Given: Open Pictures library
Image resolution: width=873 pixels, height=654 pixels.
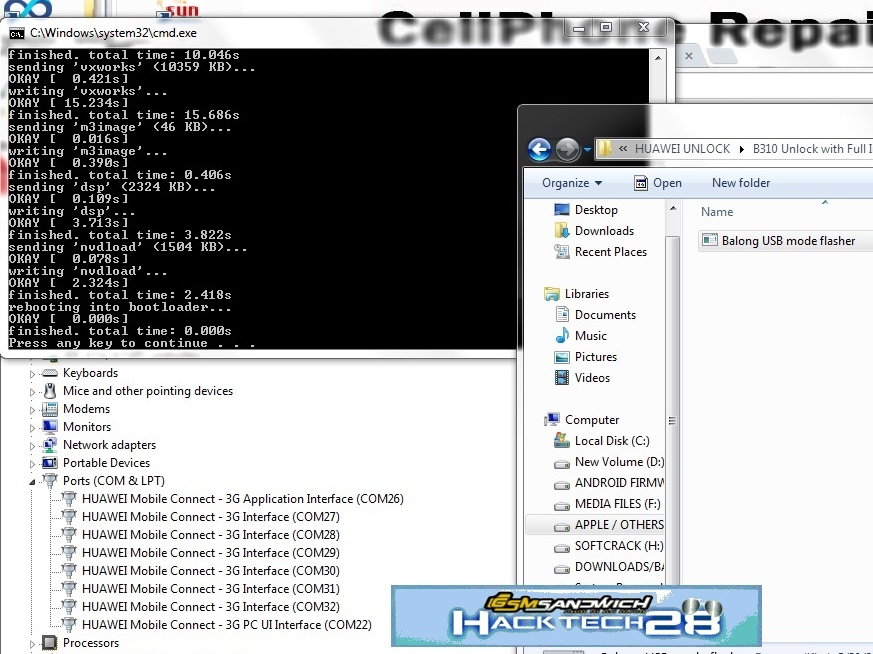Looking at the screenshot, I should 586,357.
